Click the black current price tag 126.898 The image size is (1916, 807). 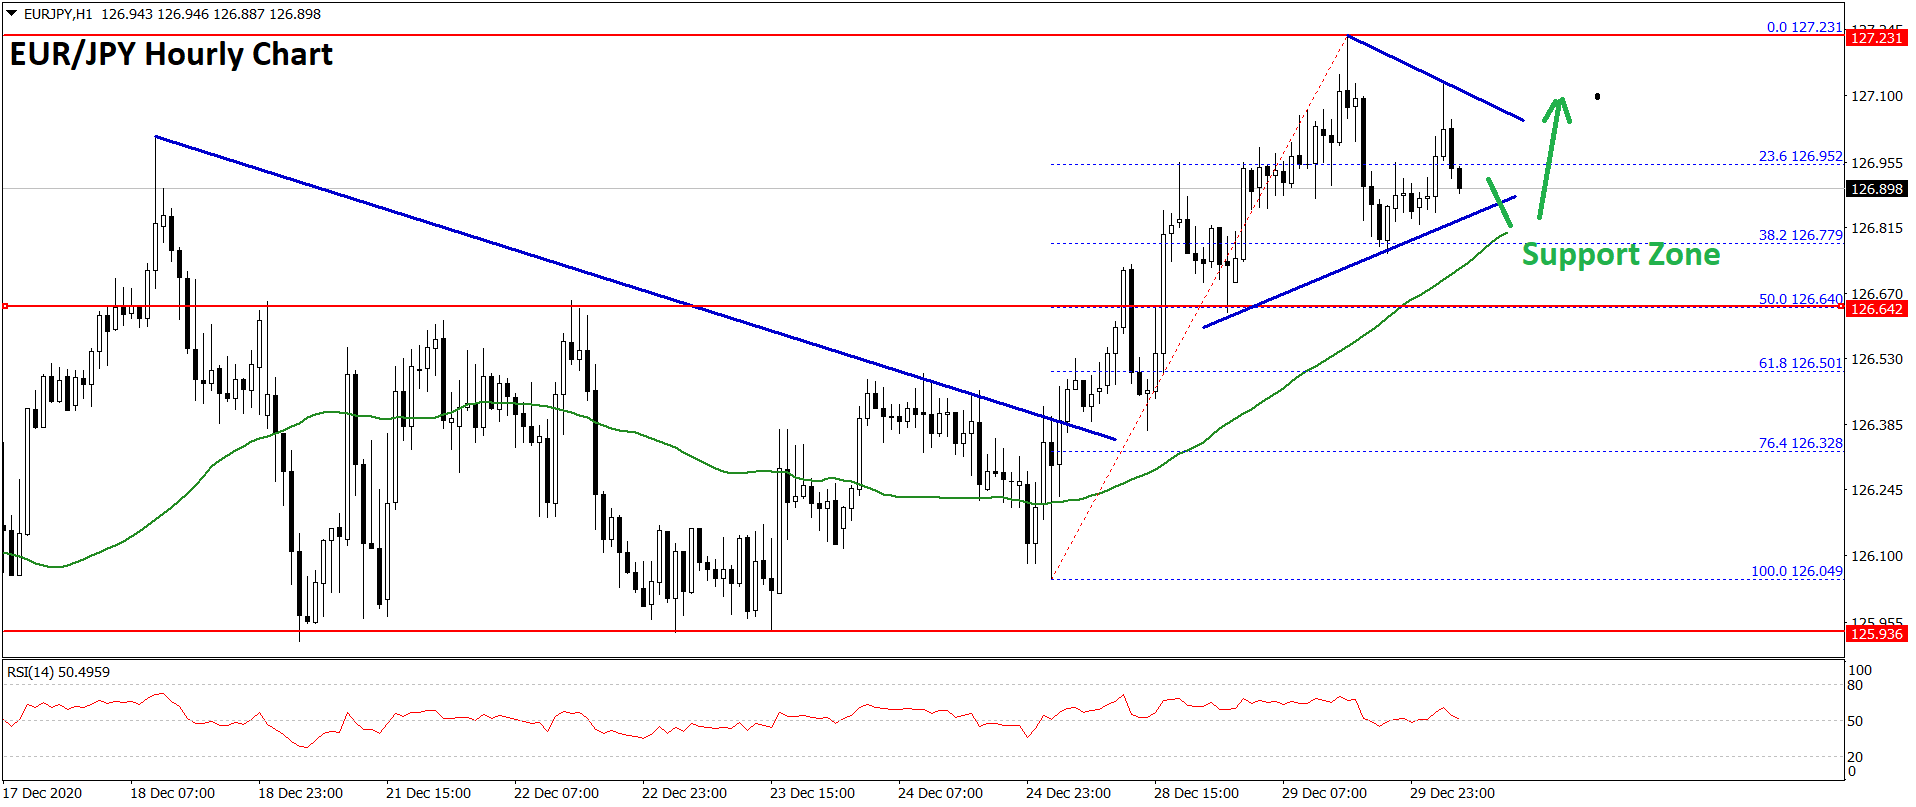pos(1876,189)
